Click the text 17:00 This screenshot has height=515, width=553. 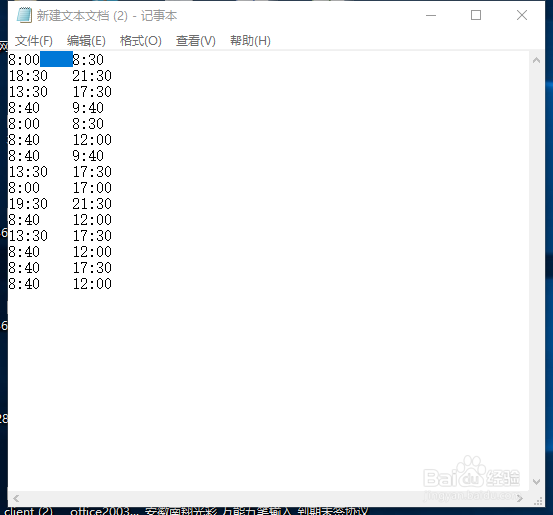point(92,188)
